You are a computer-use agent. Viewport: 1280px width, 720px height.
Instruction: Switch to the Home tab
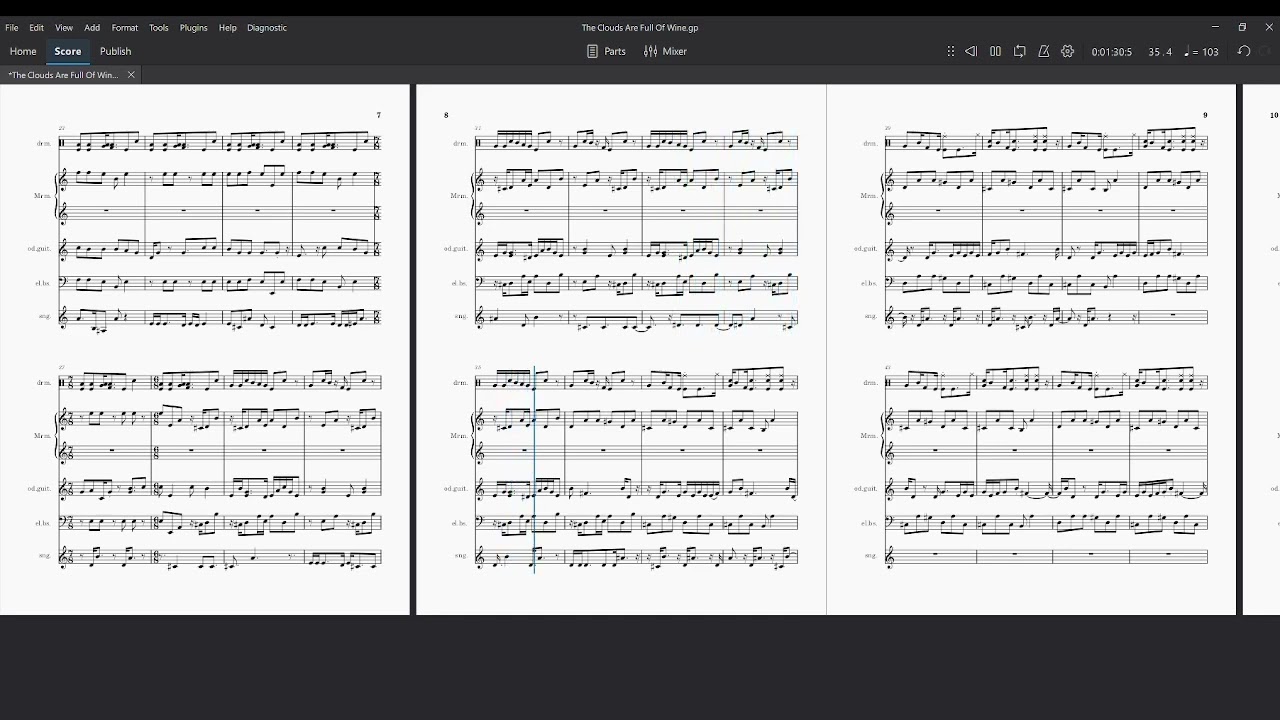[23, 51]
